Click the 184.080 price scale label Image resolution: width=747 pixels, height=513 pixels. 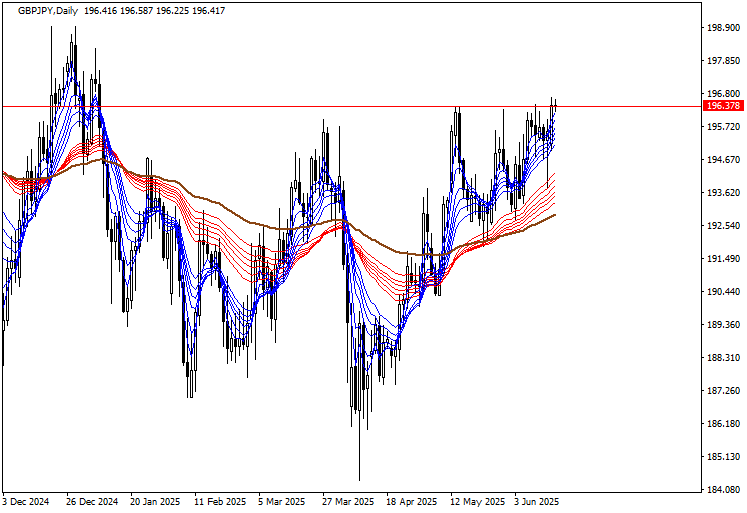[x=723, y=490]
